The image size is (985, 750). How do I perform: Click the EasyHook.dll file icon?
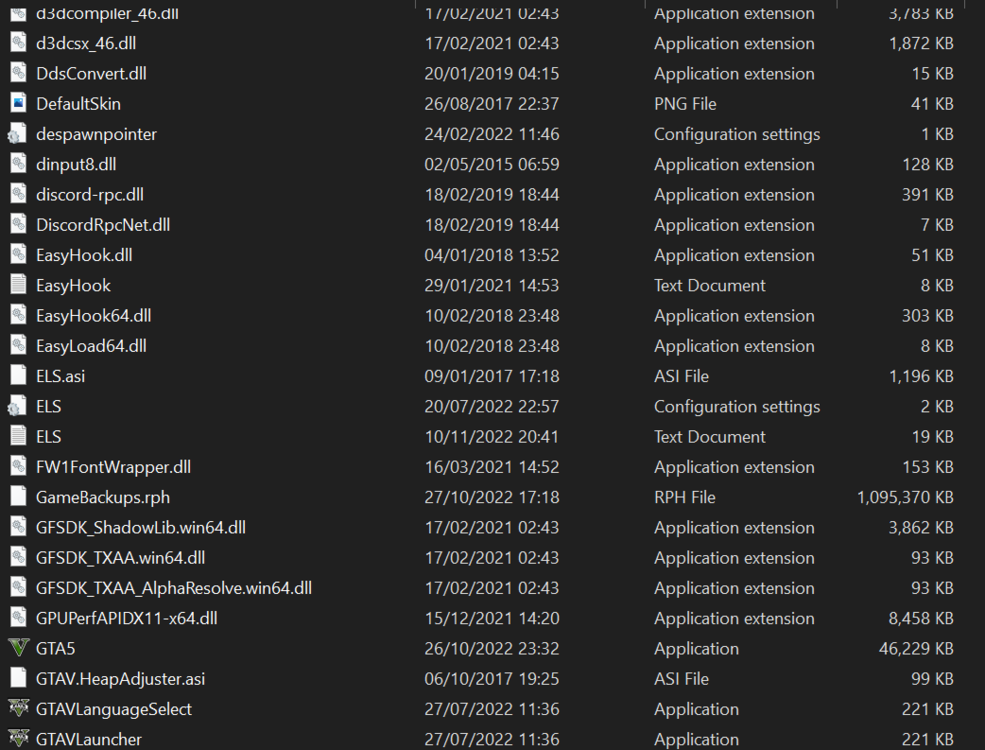coord(18,254)
